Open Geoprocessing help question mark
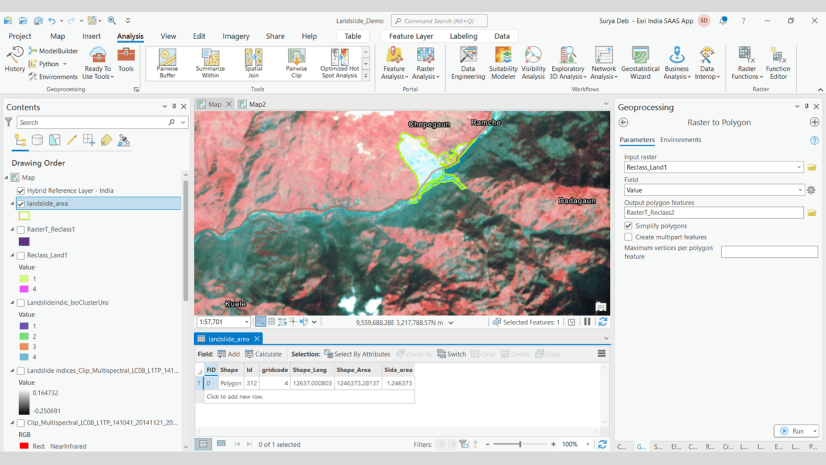 tap(814, 140)
